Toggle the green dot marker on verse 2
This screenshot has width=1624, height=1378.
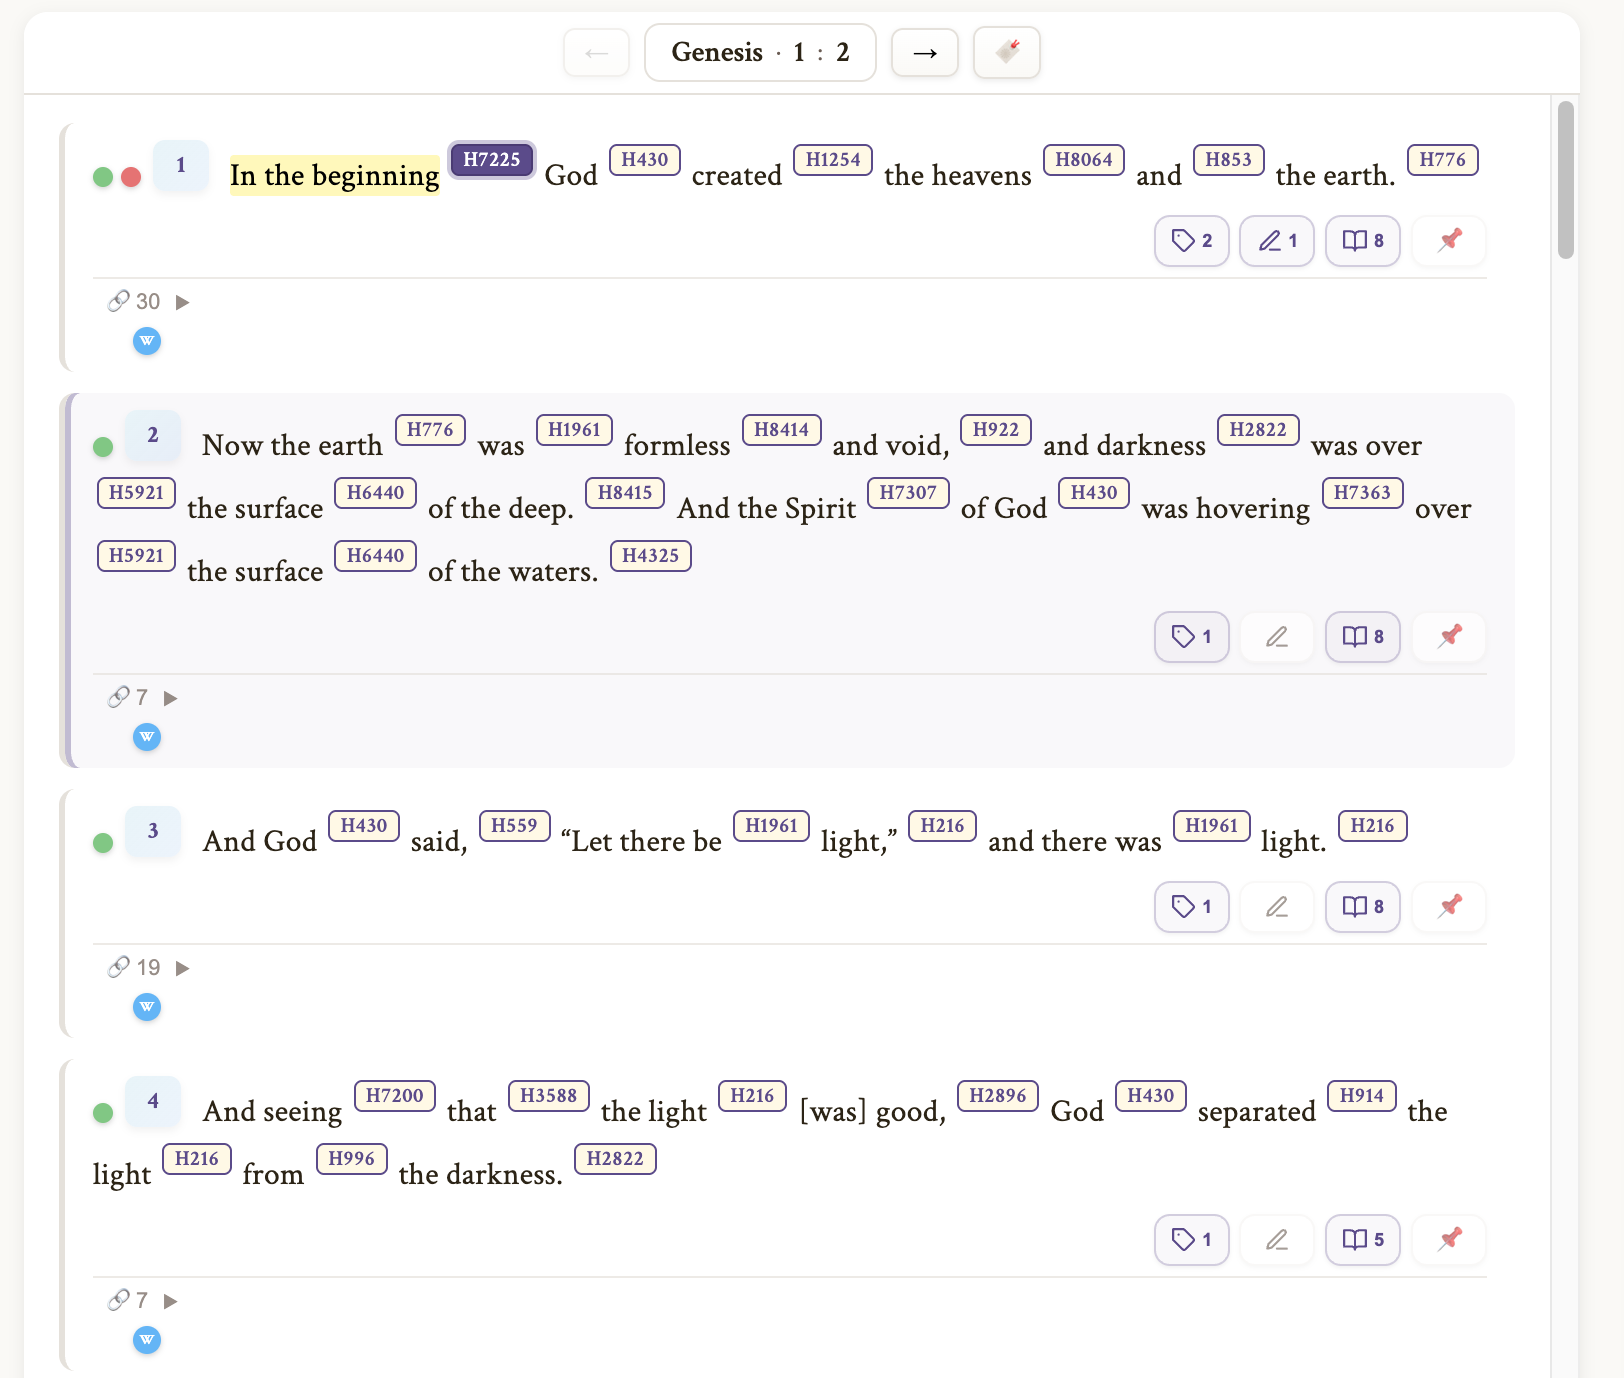(103, 447)
